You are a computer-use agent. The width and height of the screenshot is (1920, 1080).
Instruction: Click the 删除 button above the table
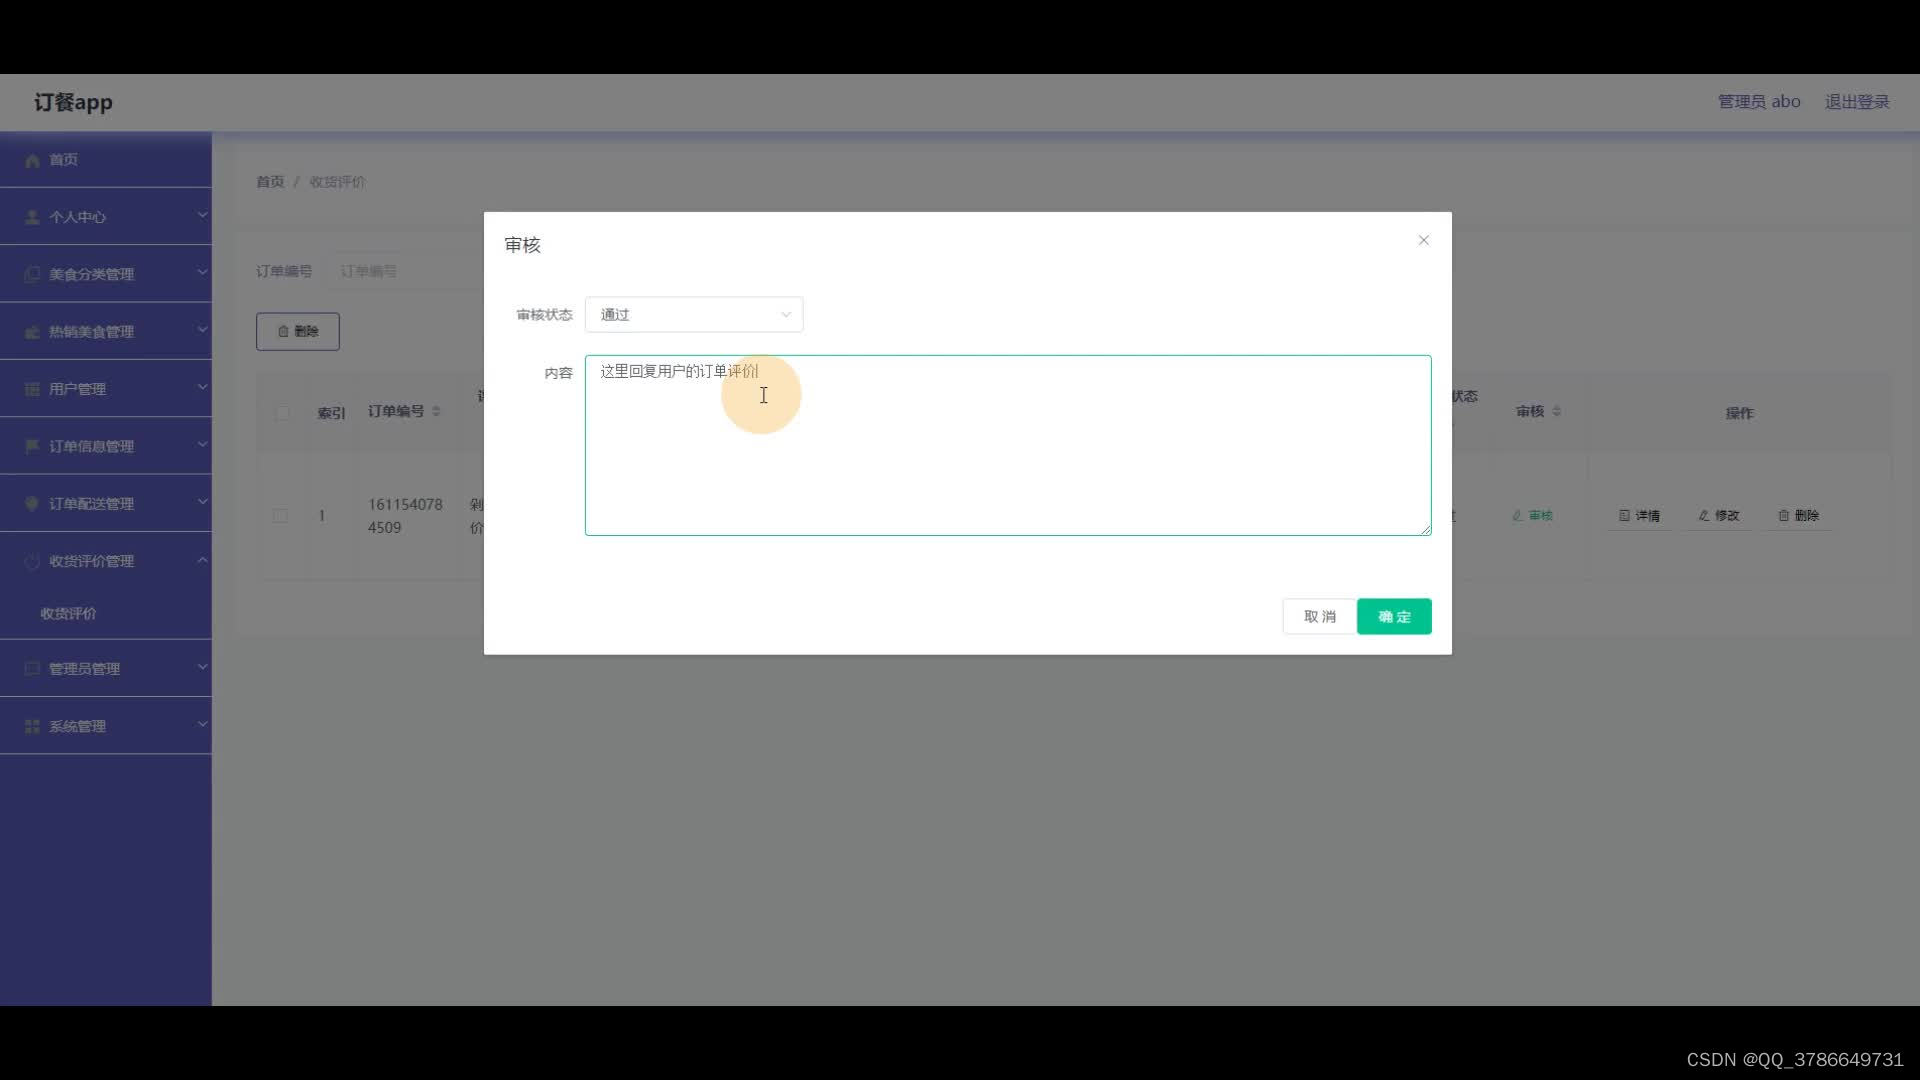(x=298, y=332)
